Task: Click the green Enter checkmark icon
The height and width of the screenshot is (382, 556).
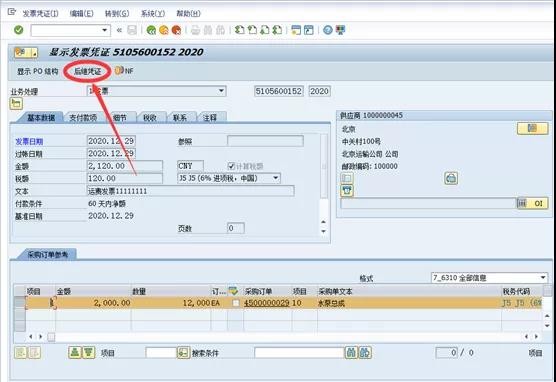Action: pyautogui.click(x=18, y=30)
